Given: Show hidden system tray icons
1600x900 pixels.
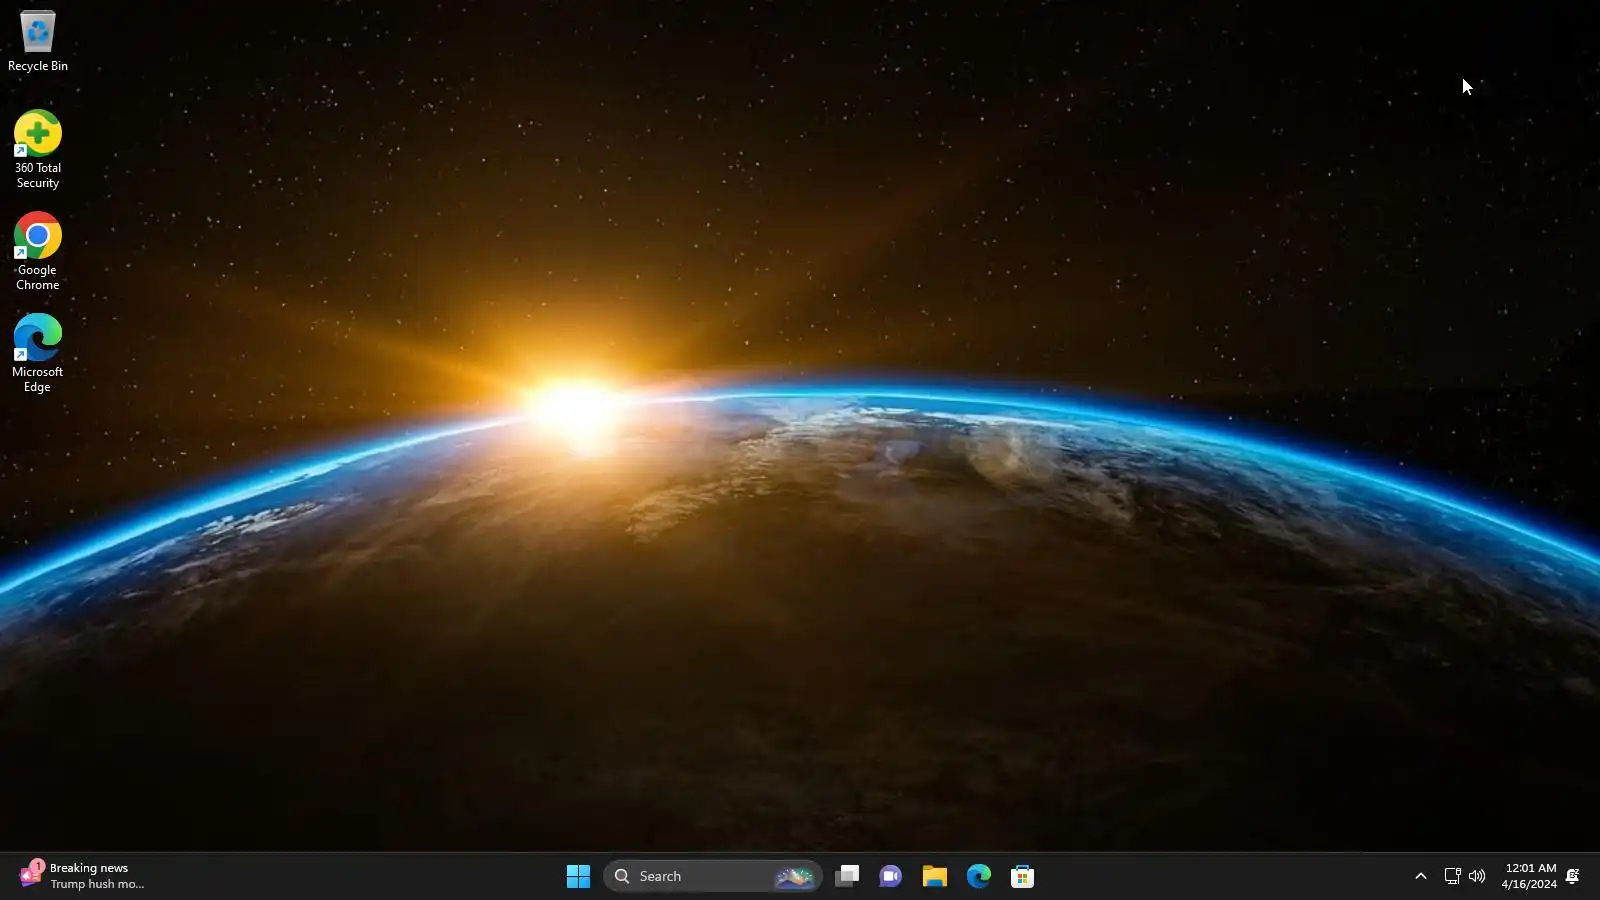Looking at the screenshot, I should tap(1420, 876).
